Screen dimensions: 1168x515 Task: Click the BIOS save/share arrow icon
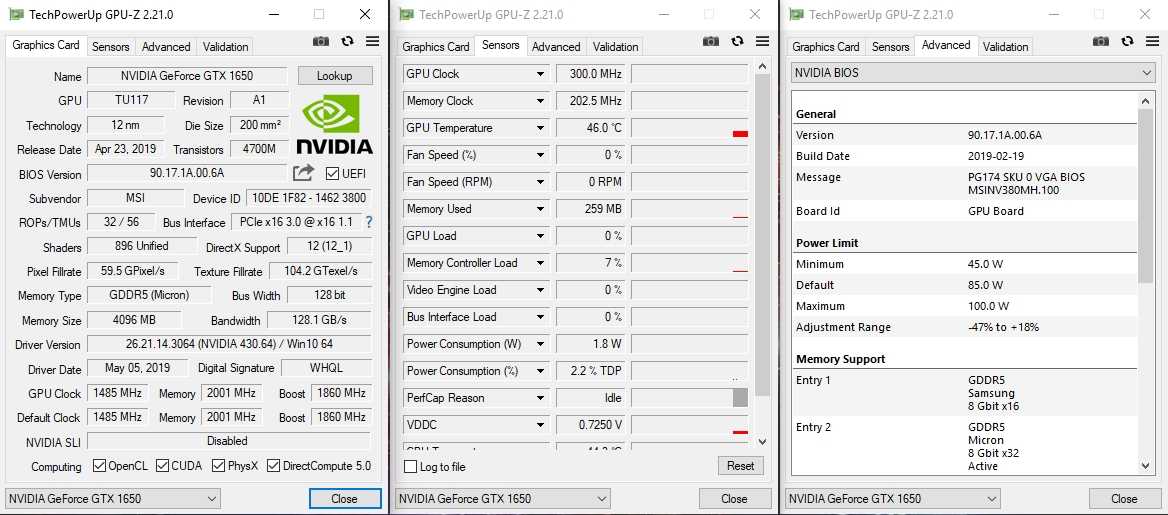303,173
